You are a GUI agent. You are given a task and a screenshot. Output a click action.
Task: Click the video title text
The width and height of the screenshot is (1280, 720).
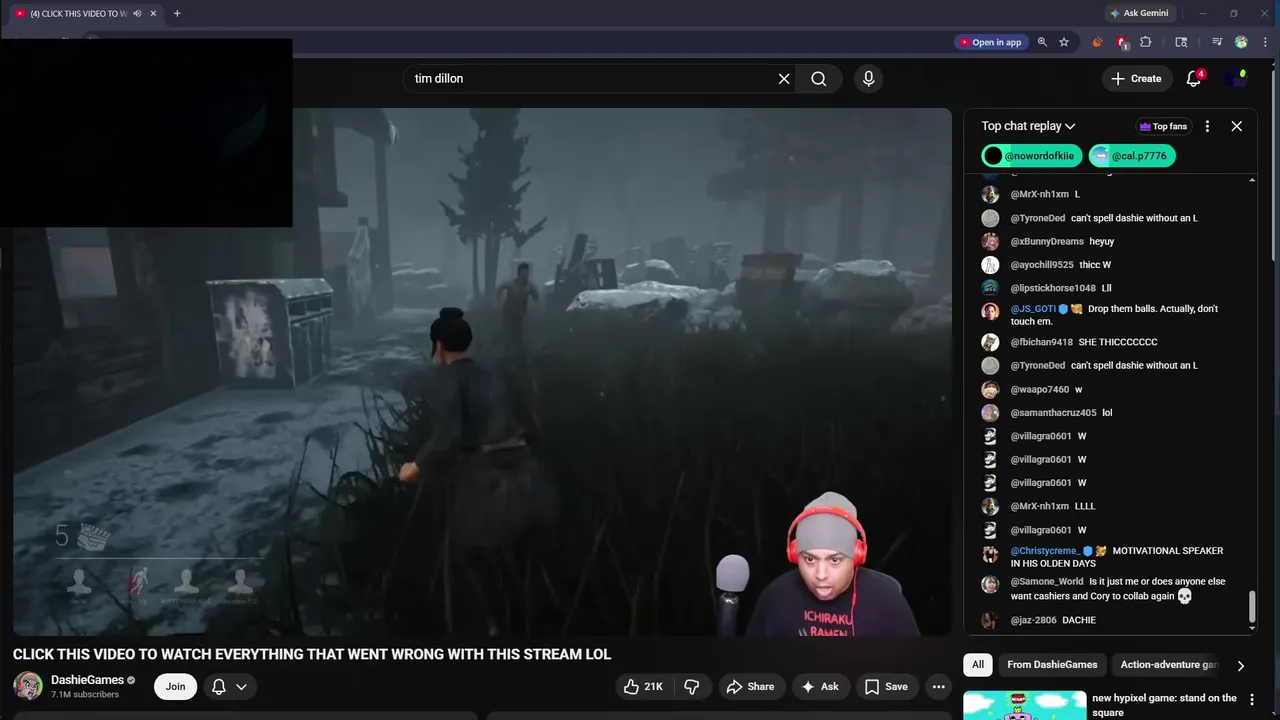[x=312, y=654]
